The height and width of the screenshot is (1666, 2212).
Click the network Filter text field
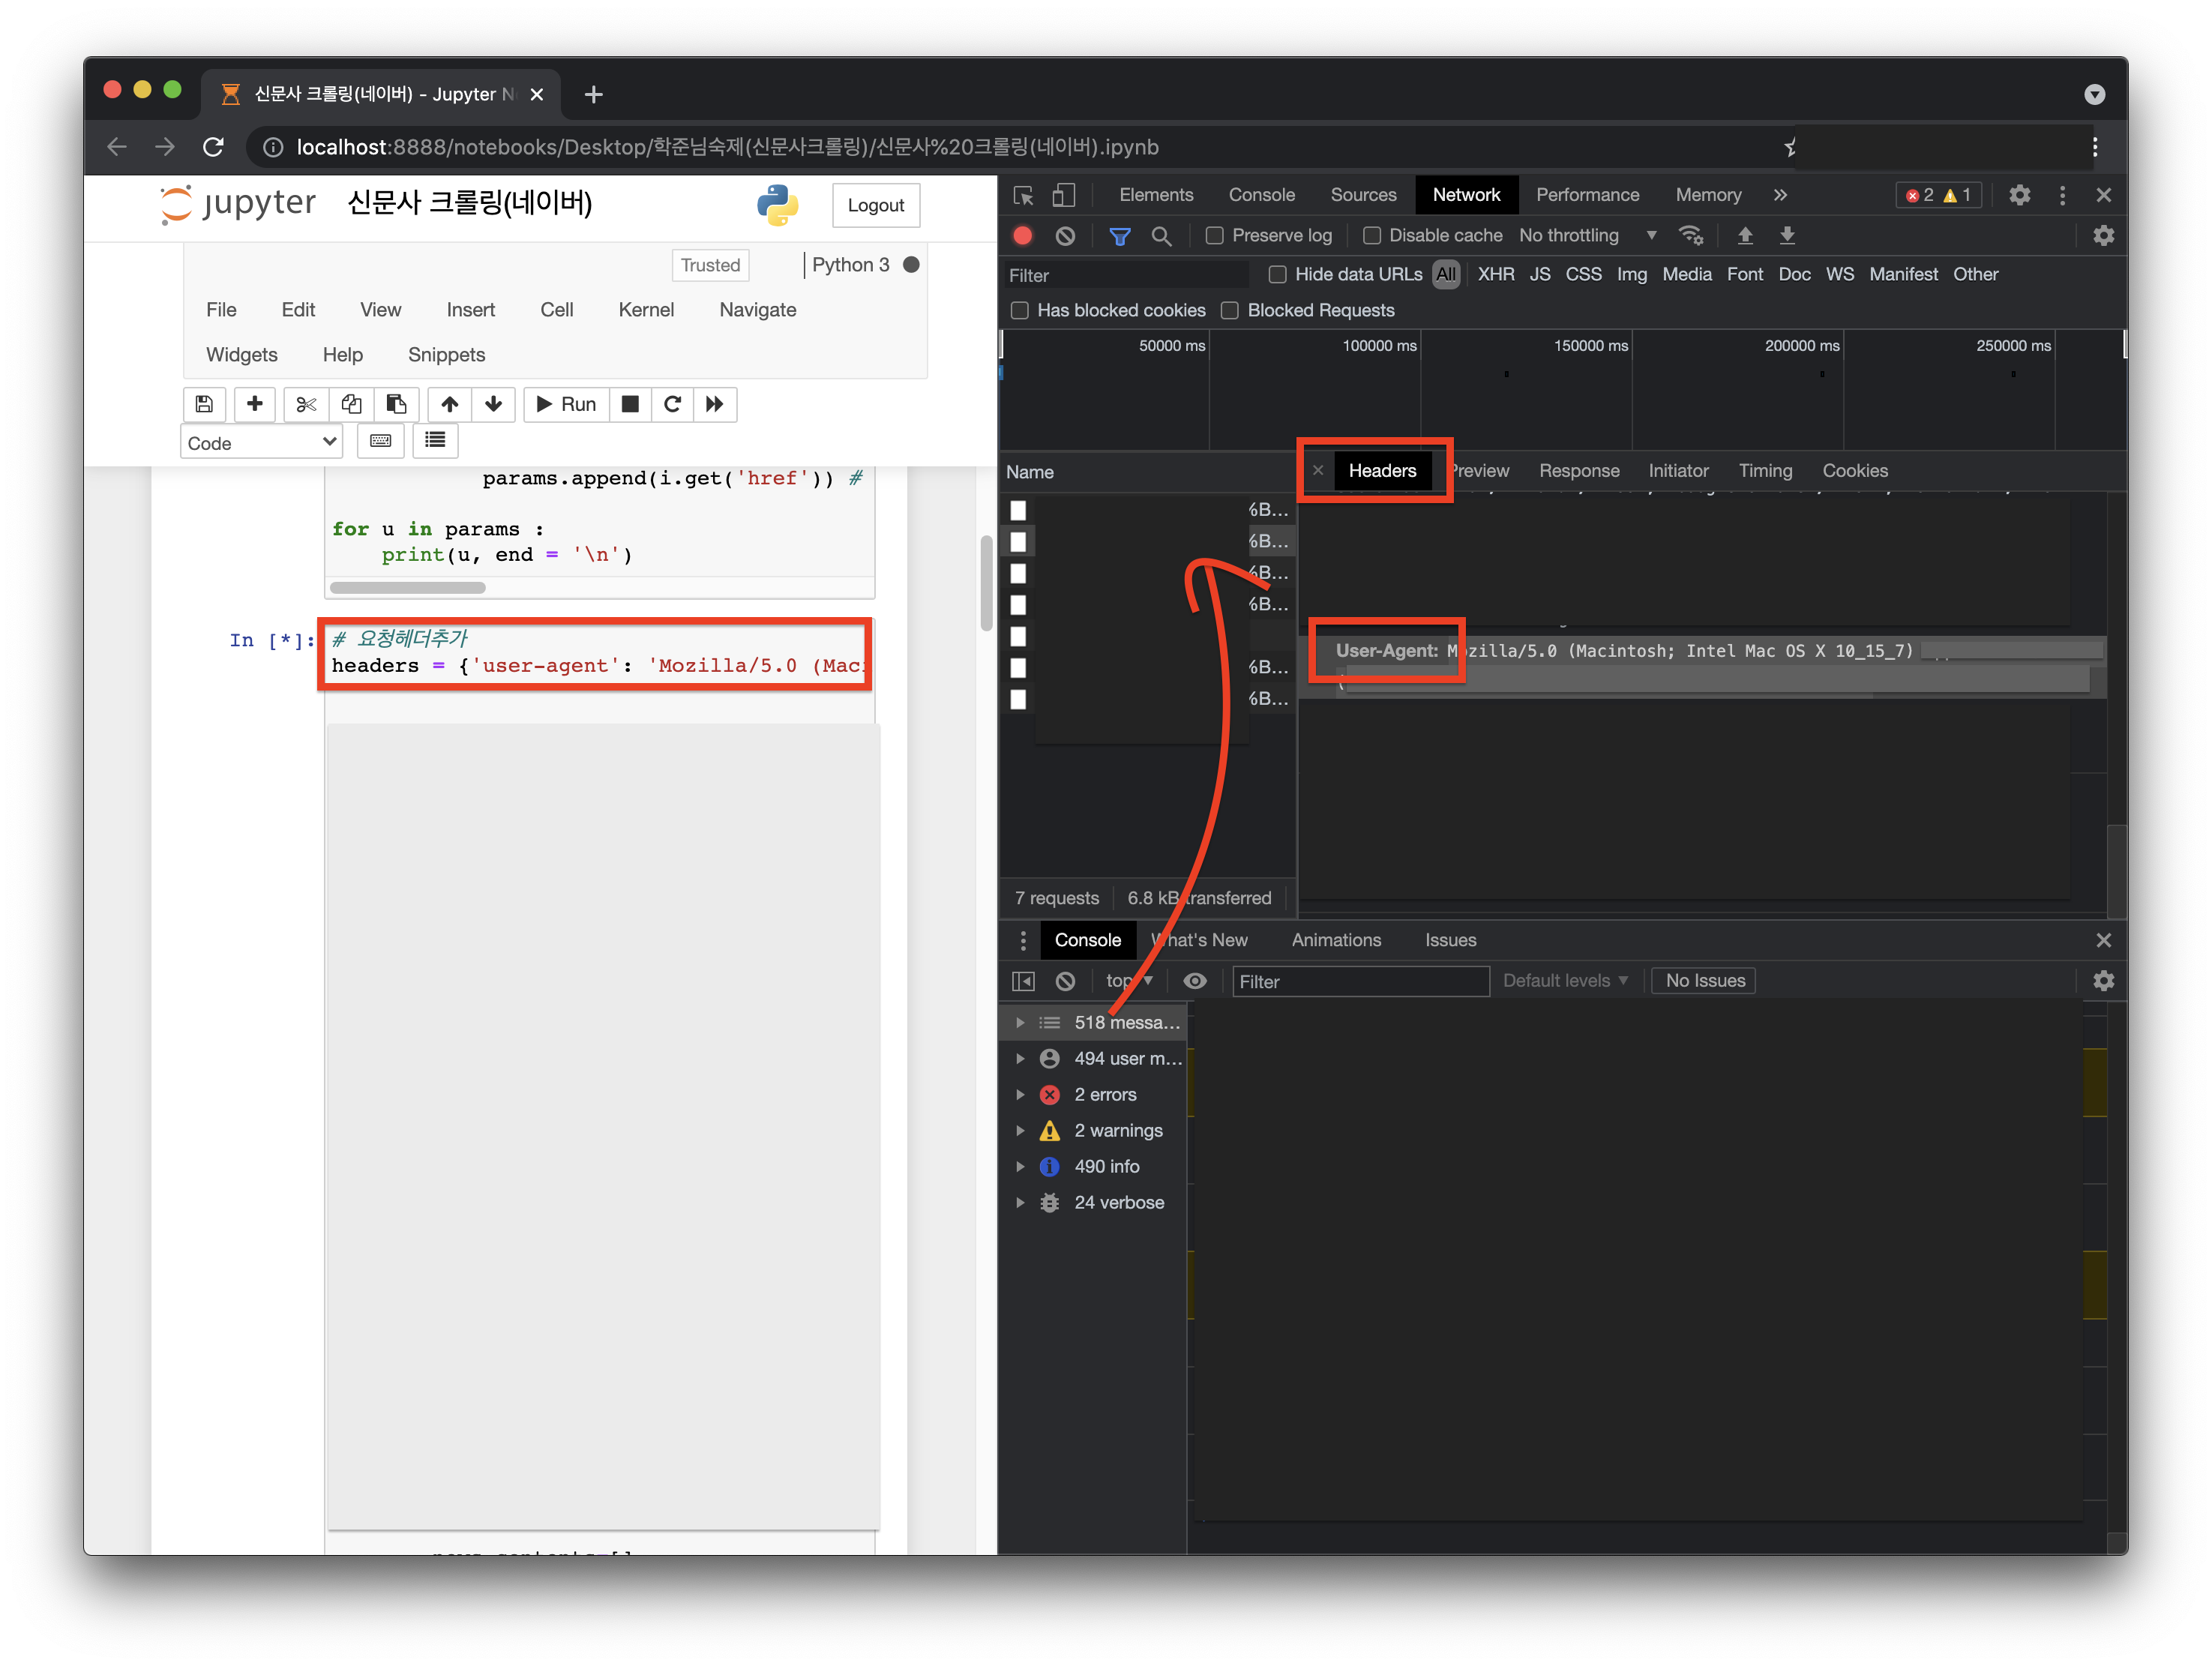(x=1125, y=275)
